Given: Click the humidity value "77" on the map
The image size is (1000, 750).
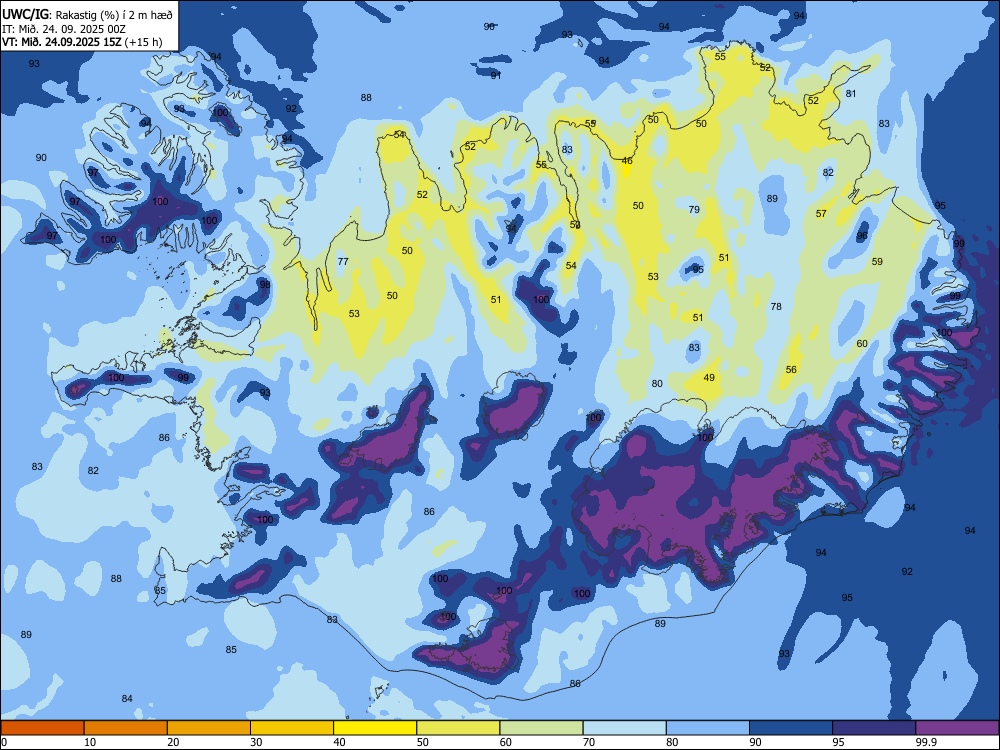Looking at the screenshot, I should point(343,261).
